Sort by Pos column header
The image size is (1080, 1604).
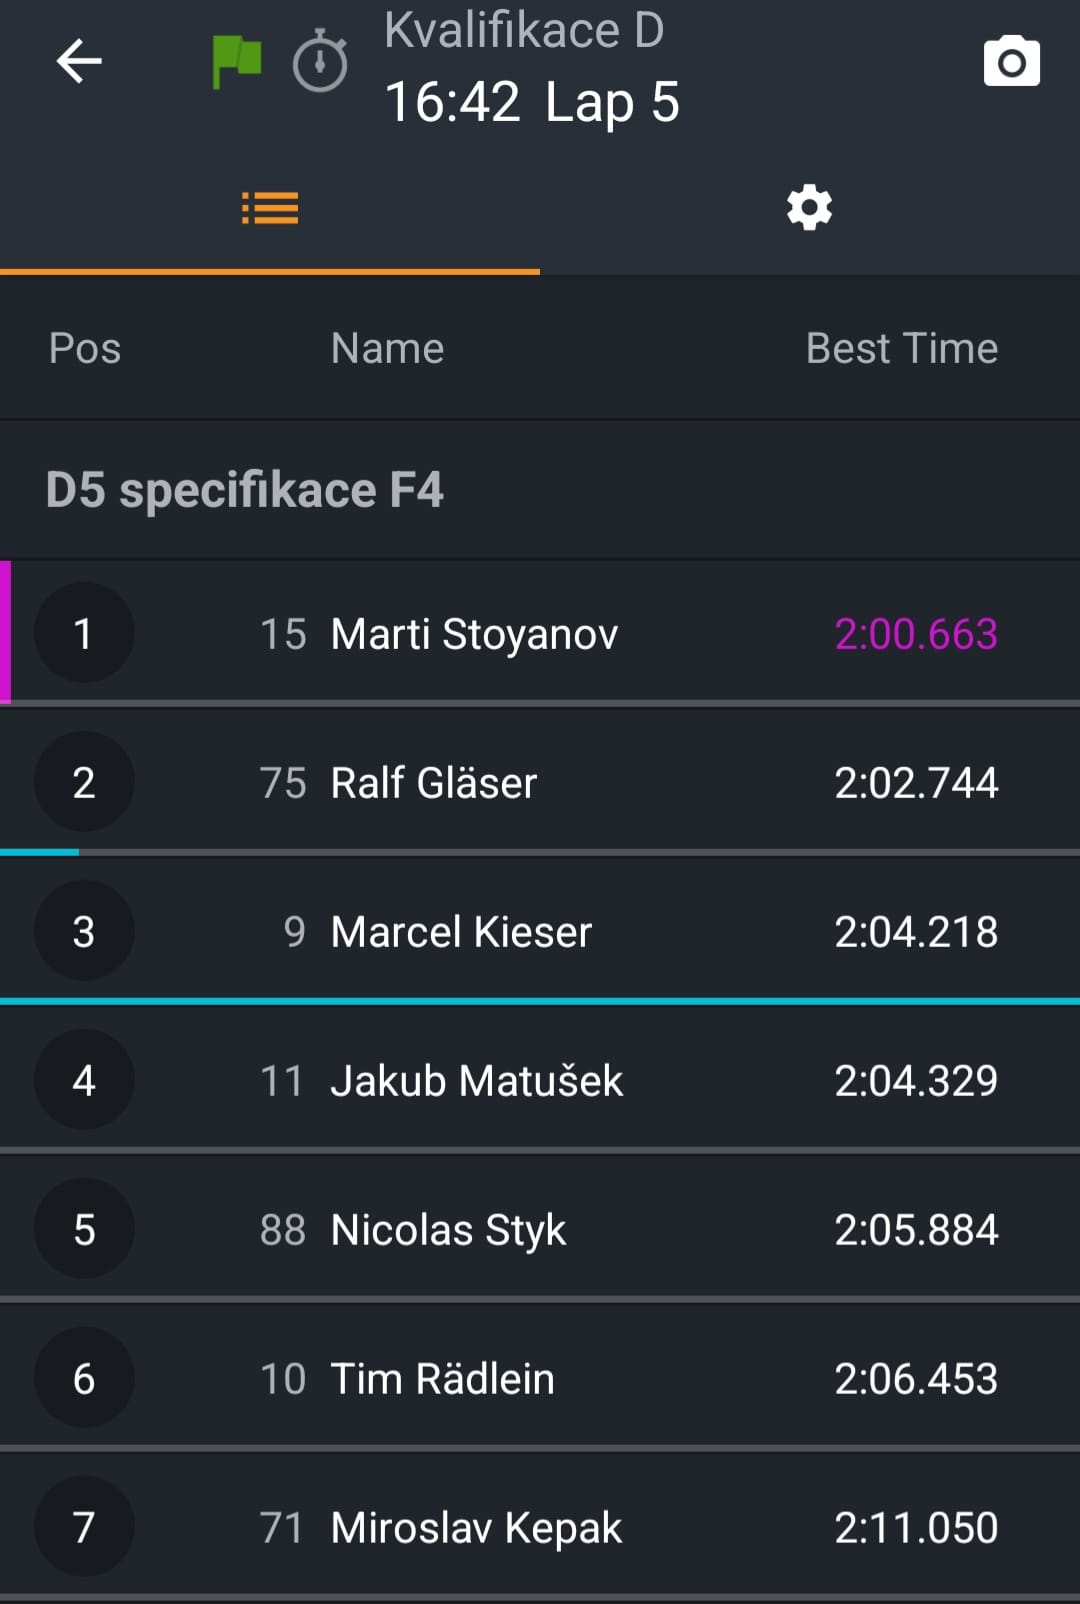click(x=85, y=348)
